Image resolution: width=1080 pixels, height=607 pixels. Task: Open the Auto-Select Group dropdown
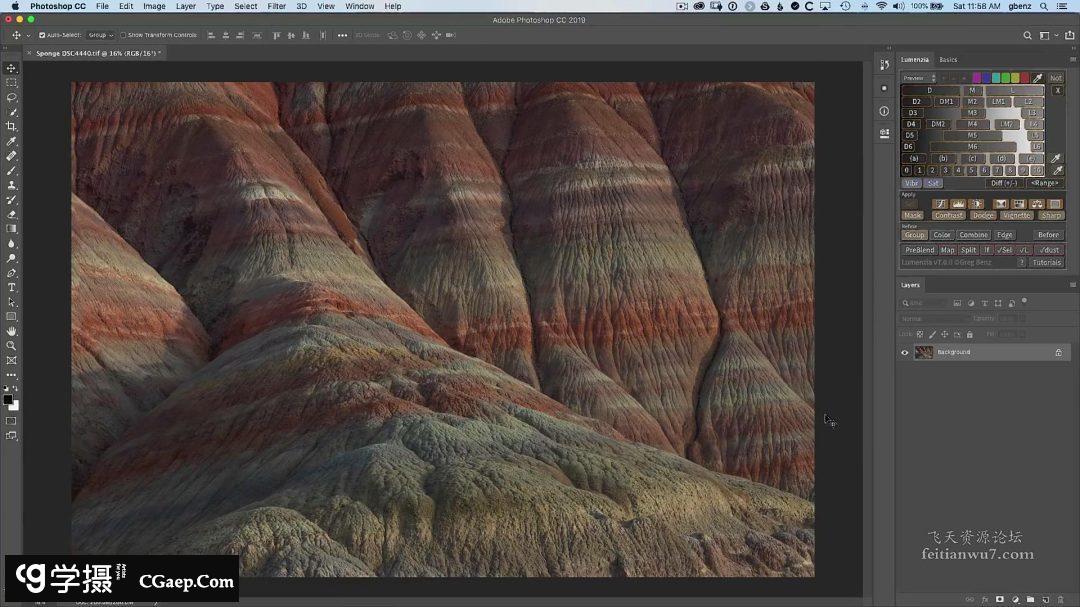tap(100, 35)
